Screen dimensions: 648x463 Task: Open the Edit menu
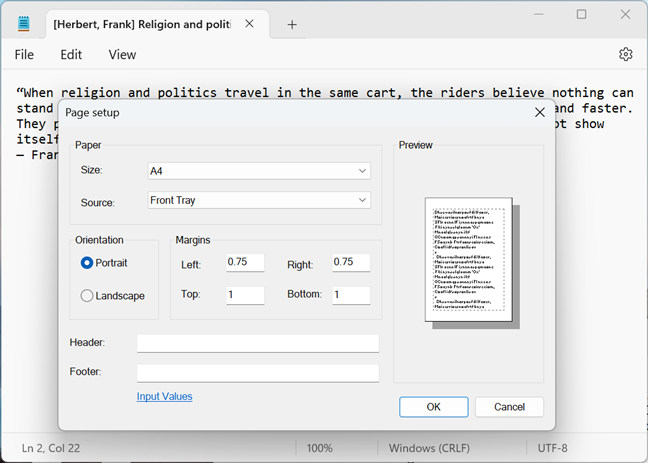[71, 55]
